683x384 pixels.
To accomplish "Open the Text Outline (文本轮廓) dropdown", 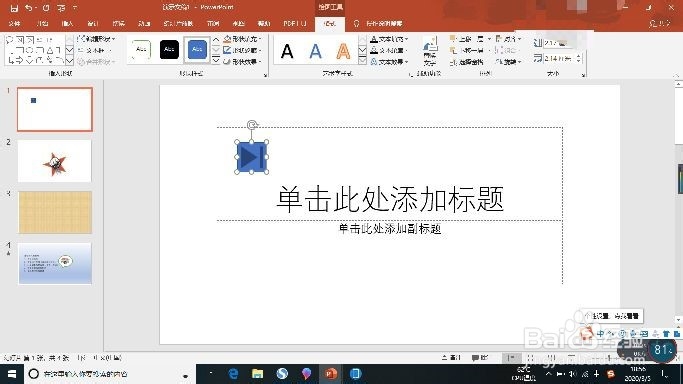I will (389, 50).
